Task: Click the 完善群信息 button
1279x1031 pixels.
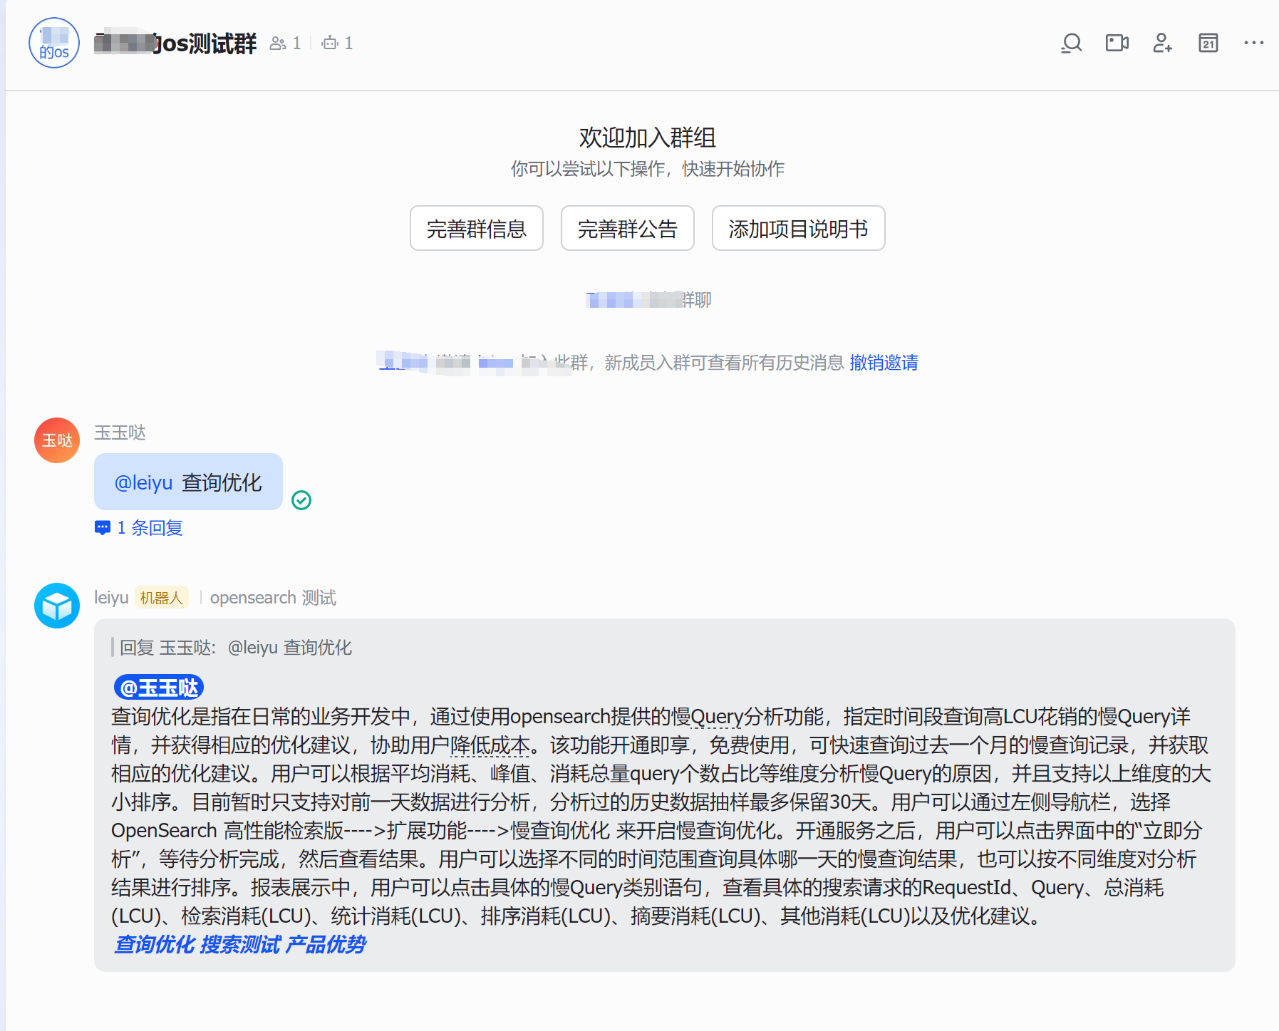Action: [476, 228]
